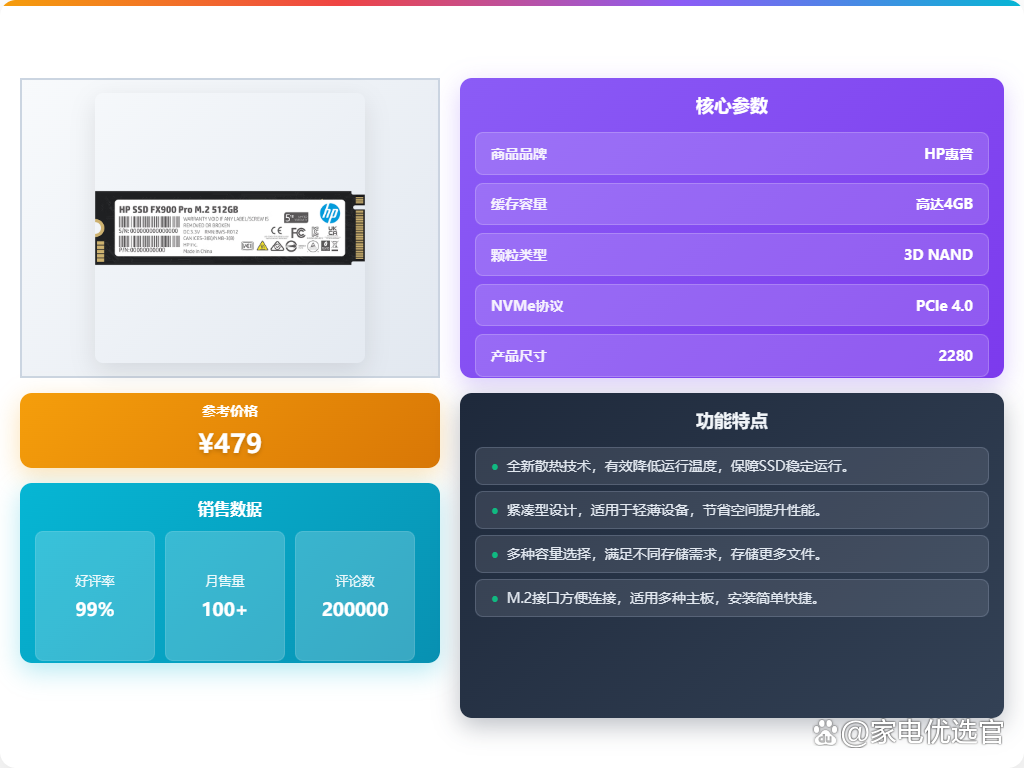Click the 功能特点 heading
Image resolution: width=1024 pixels, height=768 pixels.
click(x=731, y=421)
